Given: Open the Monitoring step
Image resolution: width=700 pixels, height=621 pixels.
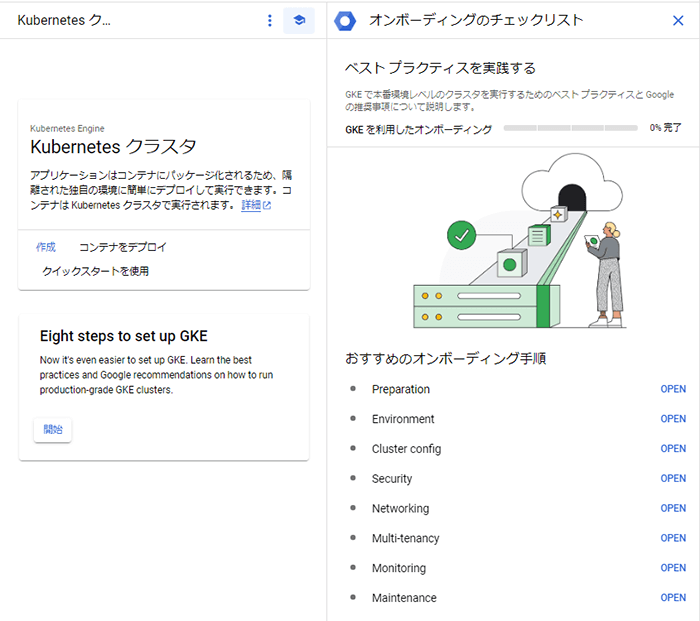Looking at the screenshot, I should 673,568.
